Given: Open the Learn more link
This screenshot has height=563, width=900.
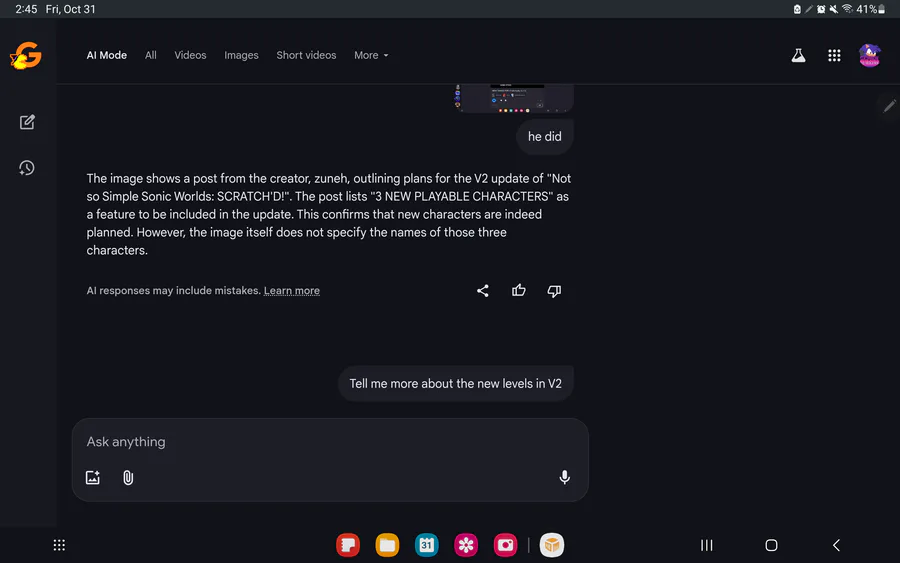Looking at the screenshot, I should (x=292, y=290).
